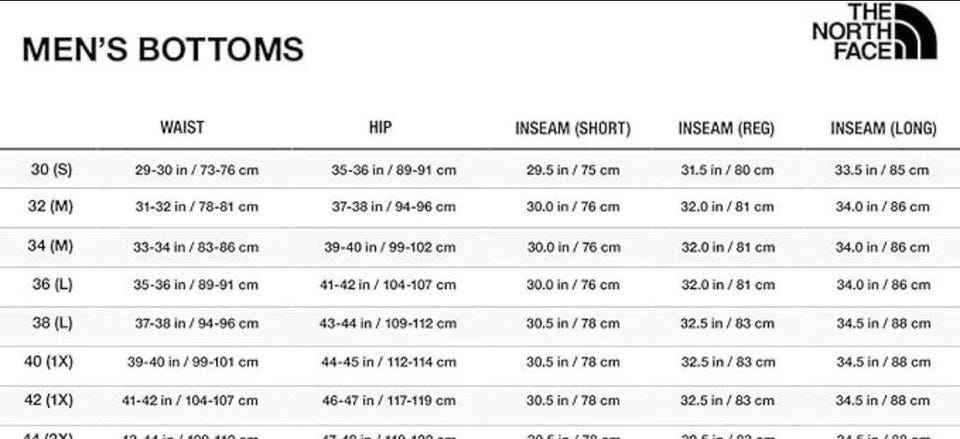Click short inseam cell reading 29.5 in / 75 cm

(573, 170)
